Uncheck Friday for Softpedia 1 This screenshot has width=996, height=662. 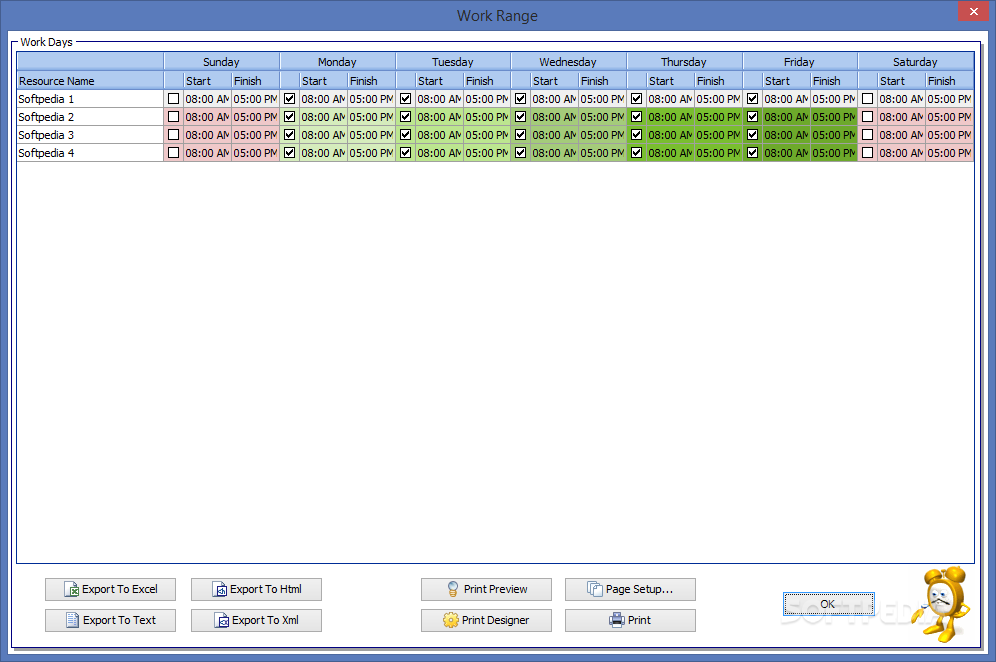click(753, 99)
